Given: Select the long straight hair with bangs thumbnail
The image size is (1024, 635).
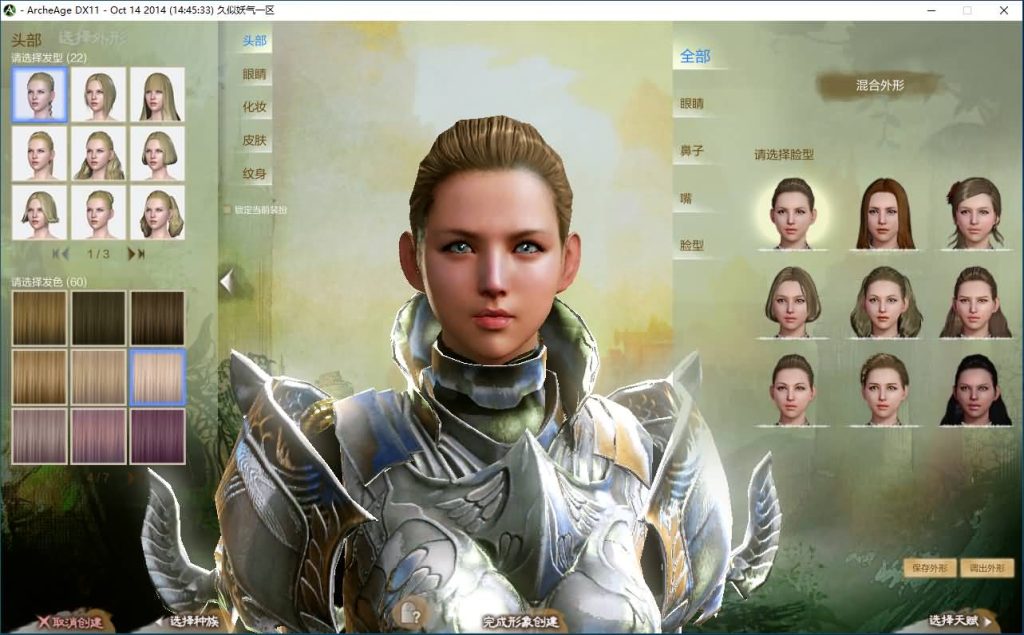Looking at the screenshot, I should [157, 95].
